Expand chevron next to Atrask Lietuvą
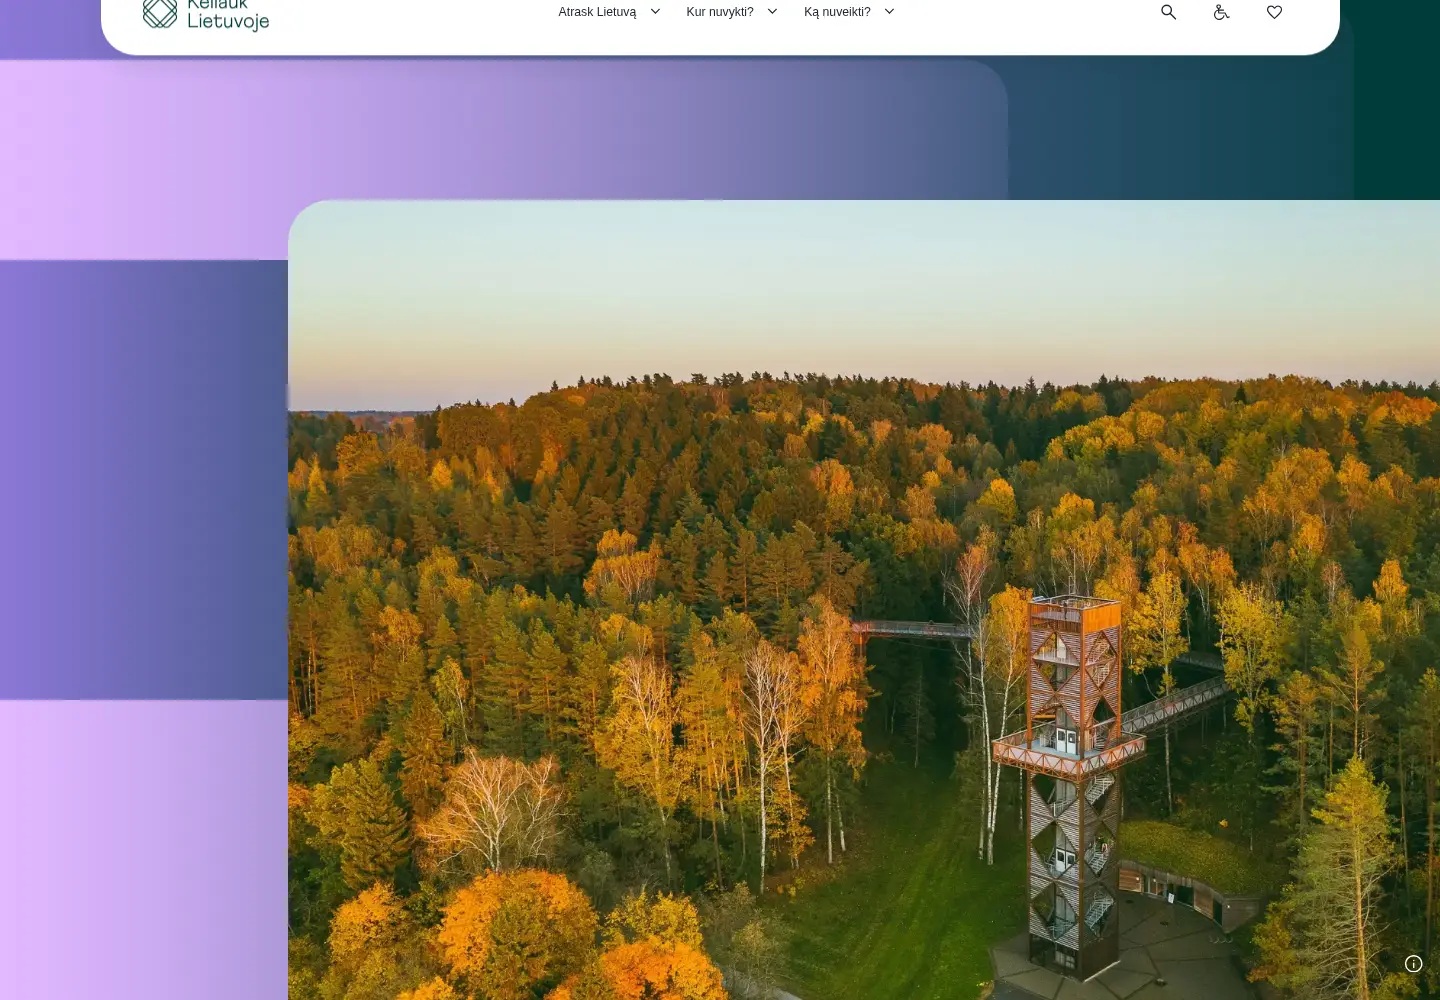1440x1000 pixels. tap(655, 12)
